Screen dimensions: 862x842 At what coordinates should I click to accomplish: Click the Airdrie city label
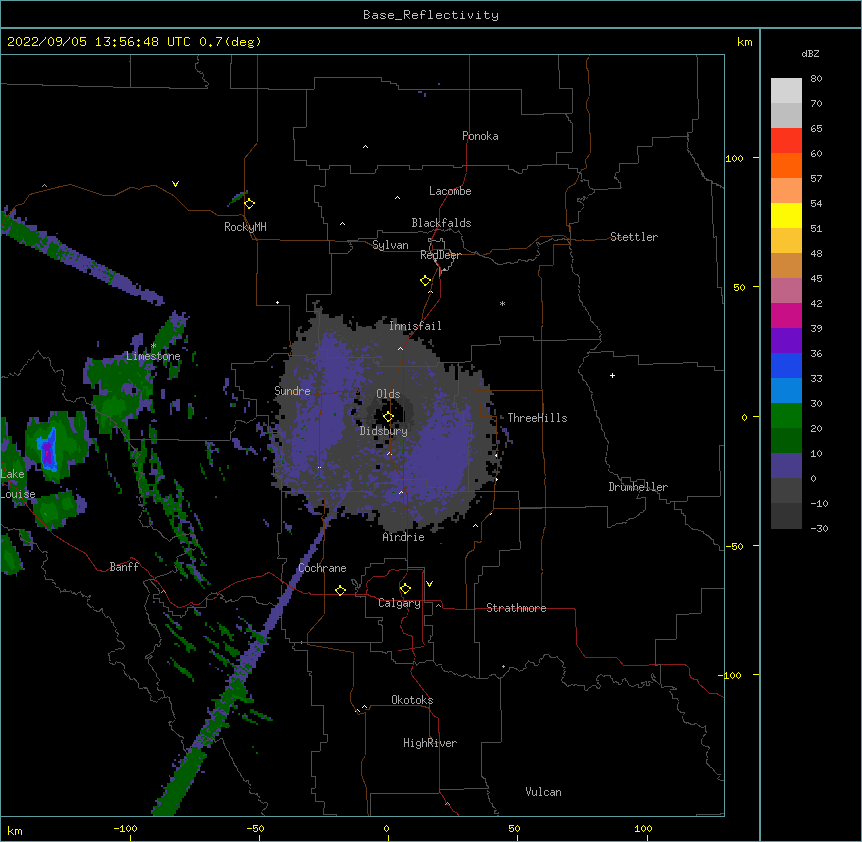coord(403,537)
